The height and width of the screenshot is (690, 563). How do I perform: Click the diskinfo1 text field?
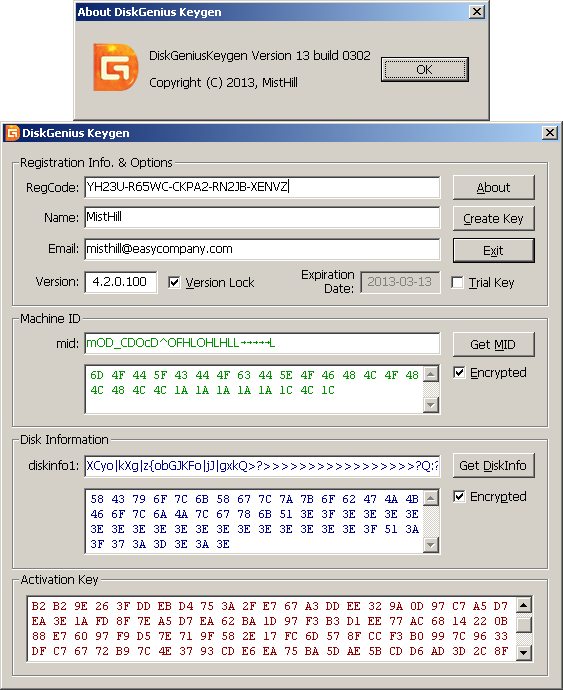click(262, 466)
